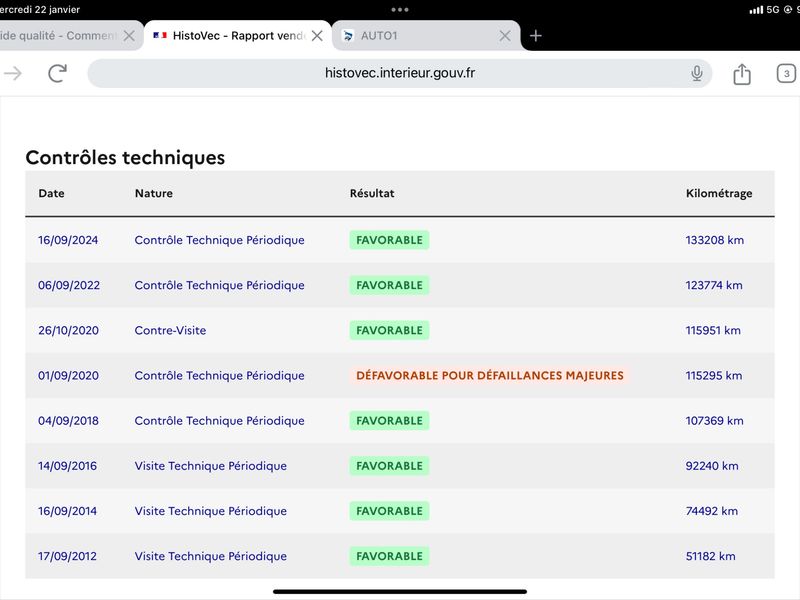Select the date 17/09/2012
Image resolution: width=800 pixels, height=600 pixels.
coord(67,556)
